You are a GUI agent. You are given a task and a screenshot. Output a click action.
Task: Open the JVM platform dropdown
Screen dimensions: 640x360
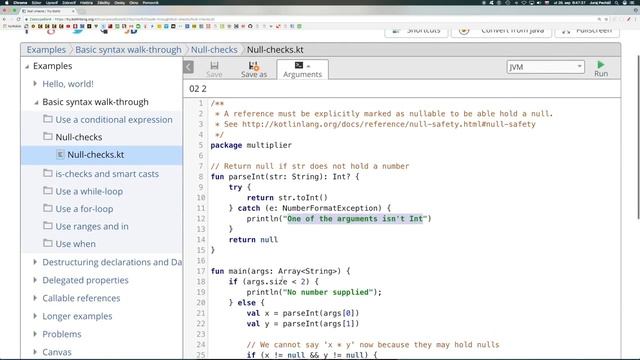click(545, 67)
